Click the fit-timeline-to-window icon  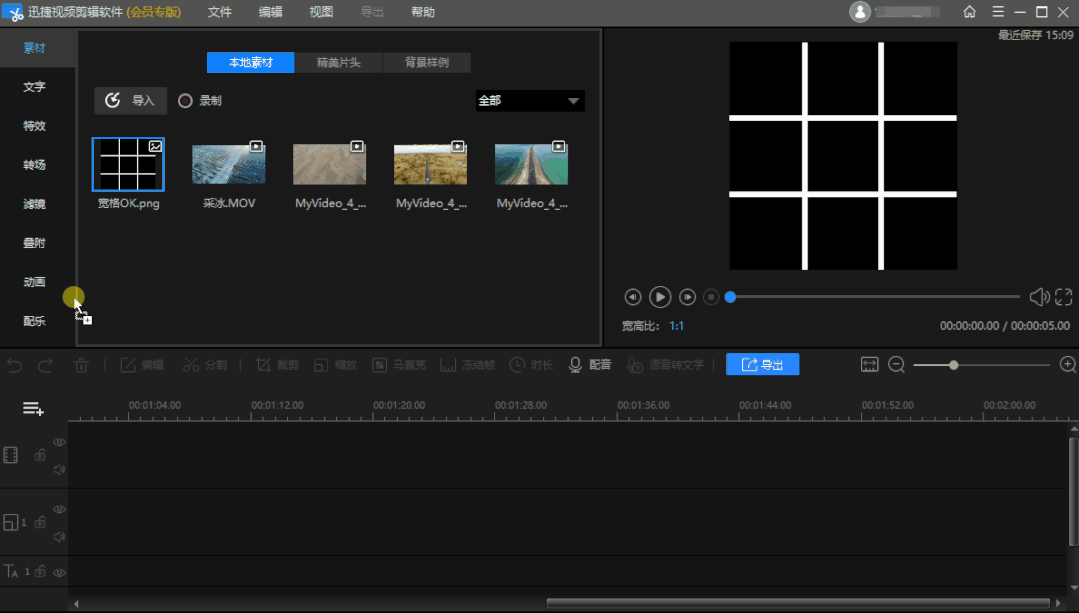coord(869,365)
